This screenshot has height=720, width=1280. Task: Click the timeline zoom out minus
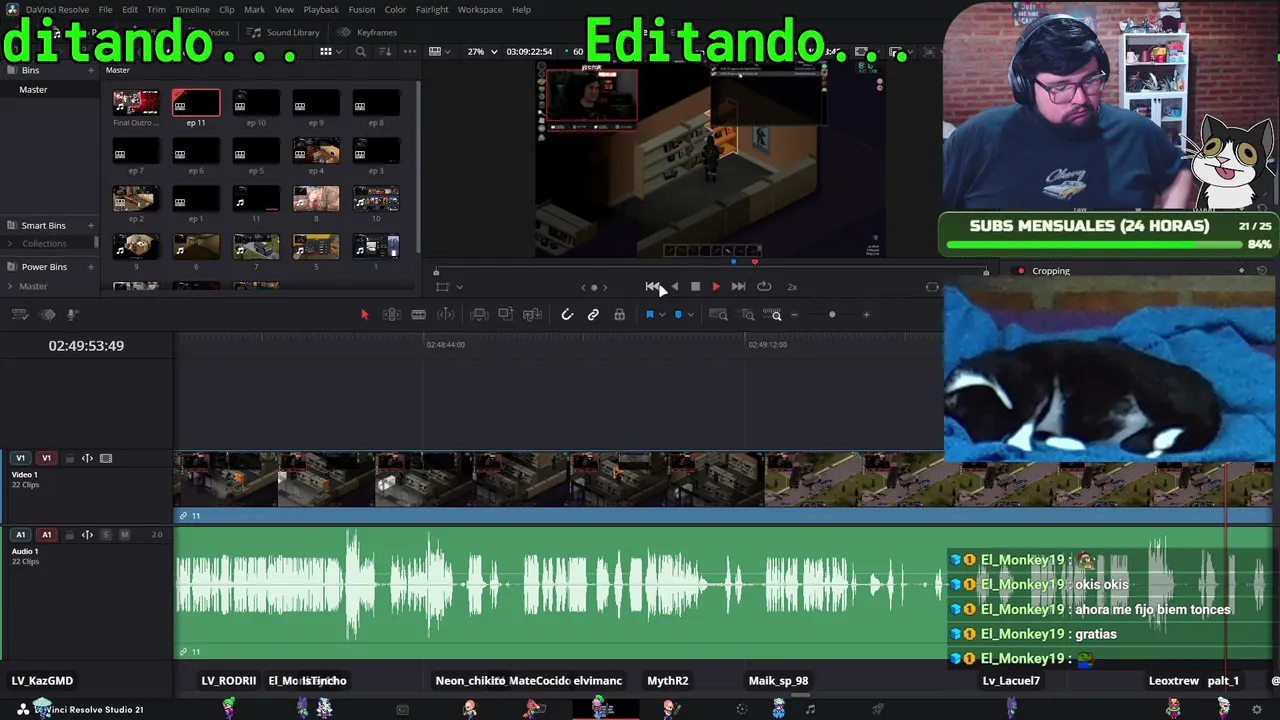(795, 315)
